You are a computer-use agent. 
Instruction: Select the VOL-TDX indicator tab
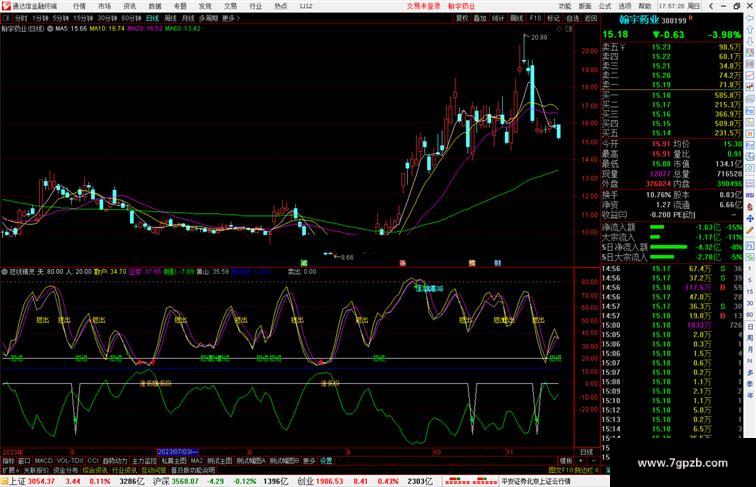[70, 461]
